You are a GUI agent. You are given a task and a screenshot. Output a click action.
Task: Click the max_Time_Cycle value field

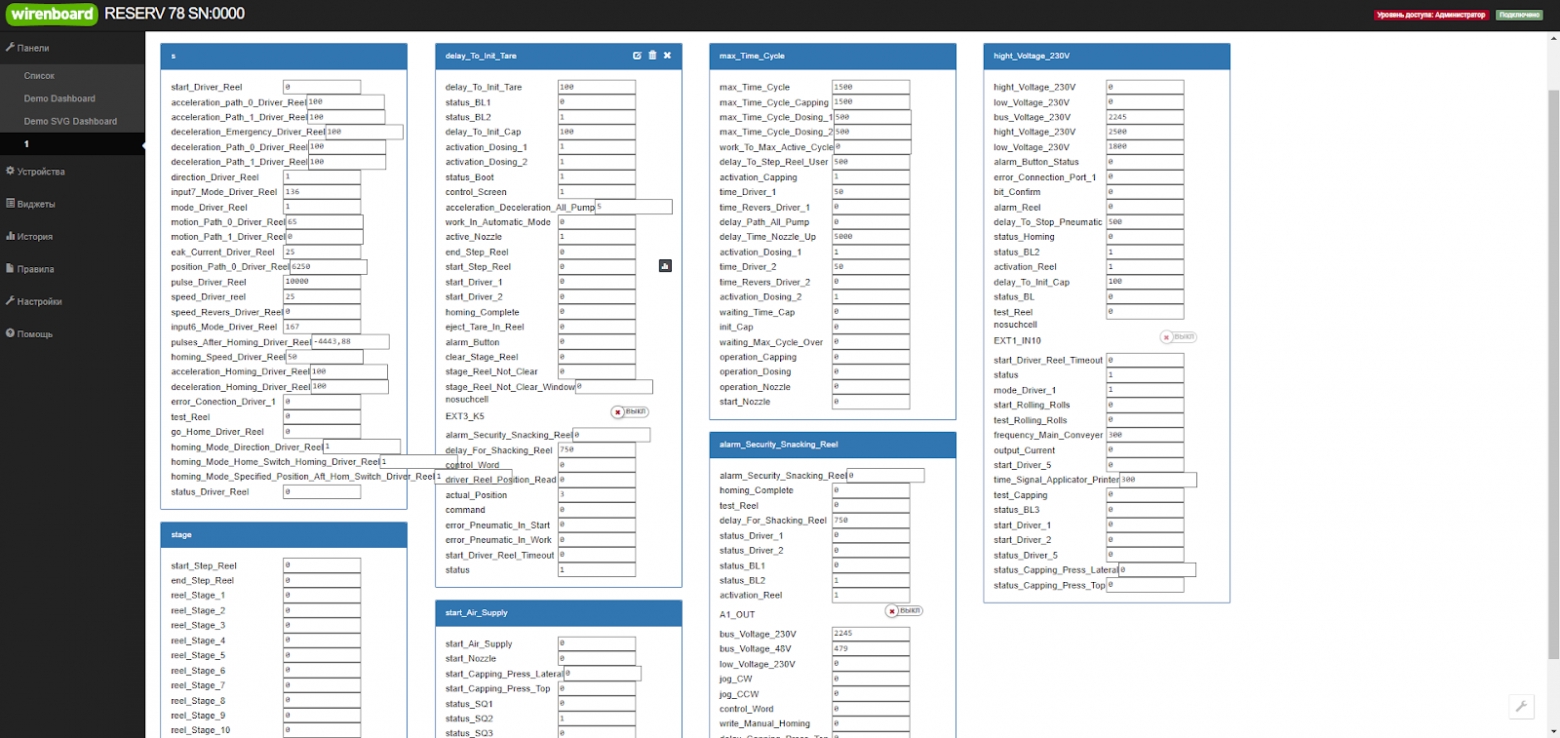[870, 87]
